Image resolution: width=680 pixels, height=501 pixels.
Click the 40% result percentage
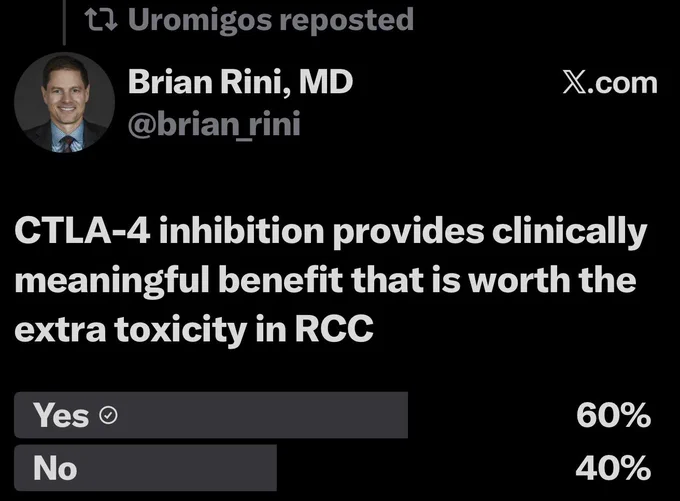[x=613, y=468]
